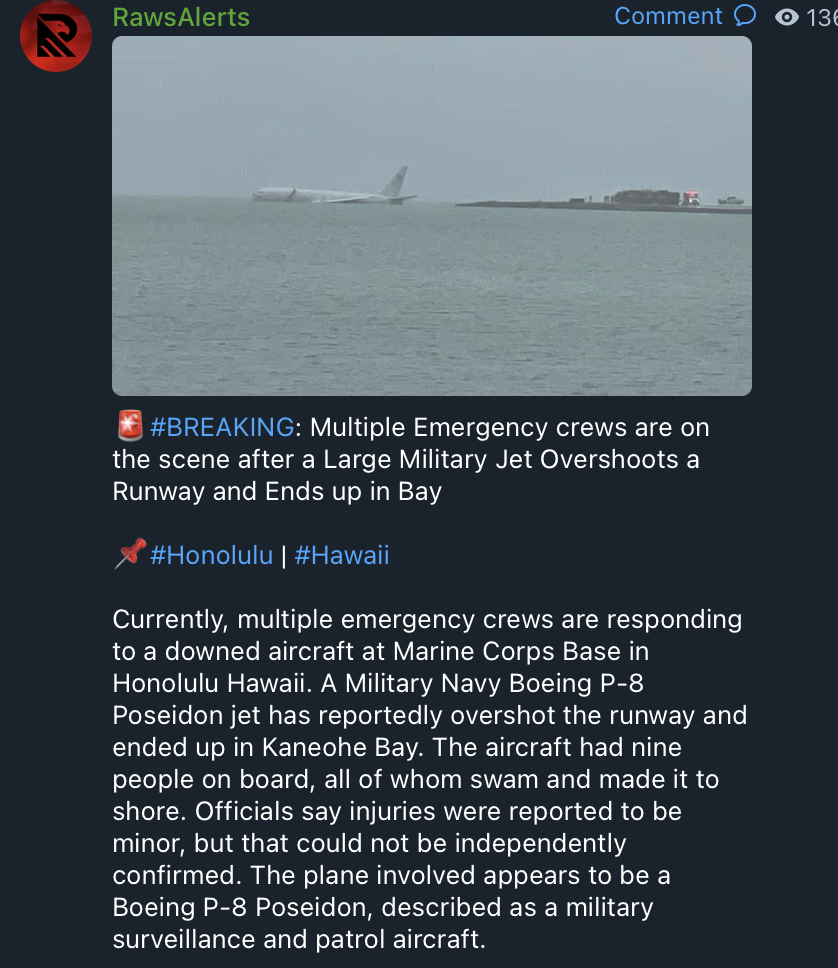Open the #Hawaii hashtag
This screenshot has width=838, height=968.
click(x=341, y=555)
